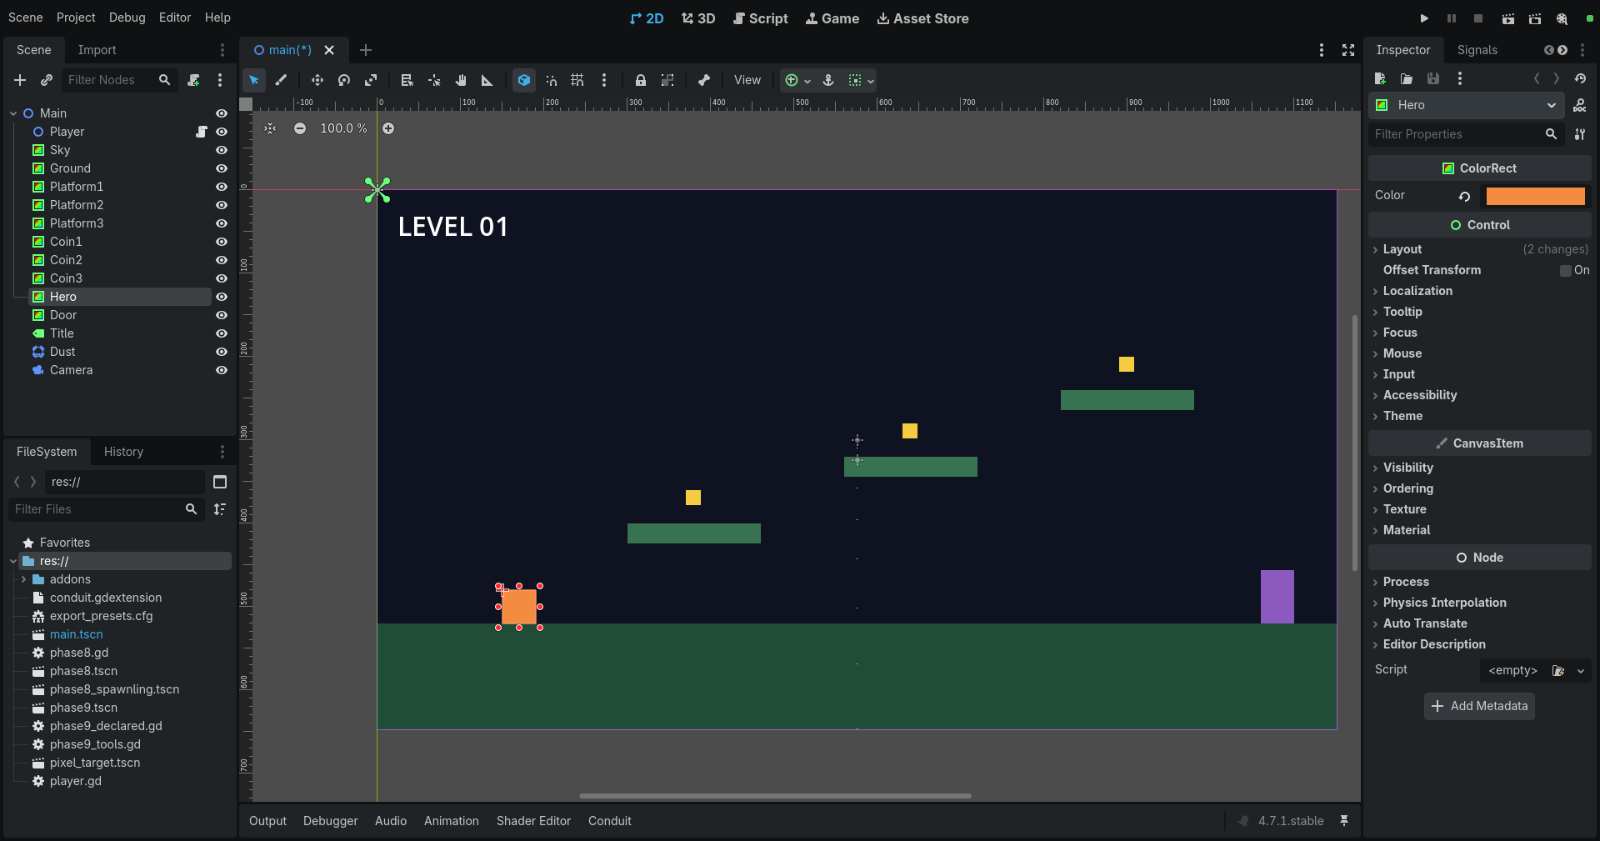
Task: Run the project with play button
Action: pos(1425,18)
